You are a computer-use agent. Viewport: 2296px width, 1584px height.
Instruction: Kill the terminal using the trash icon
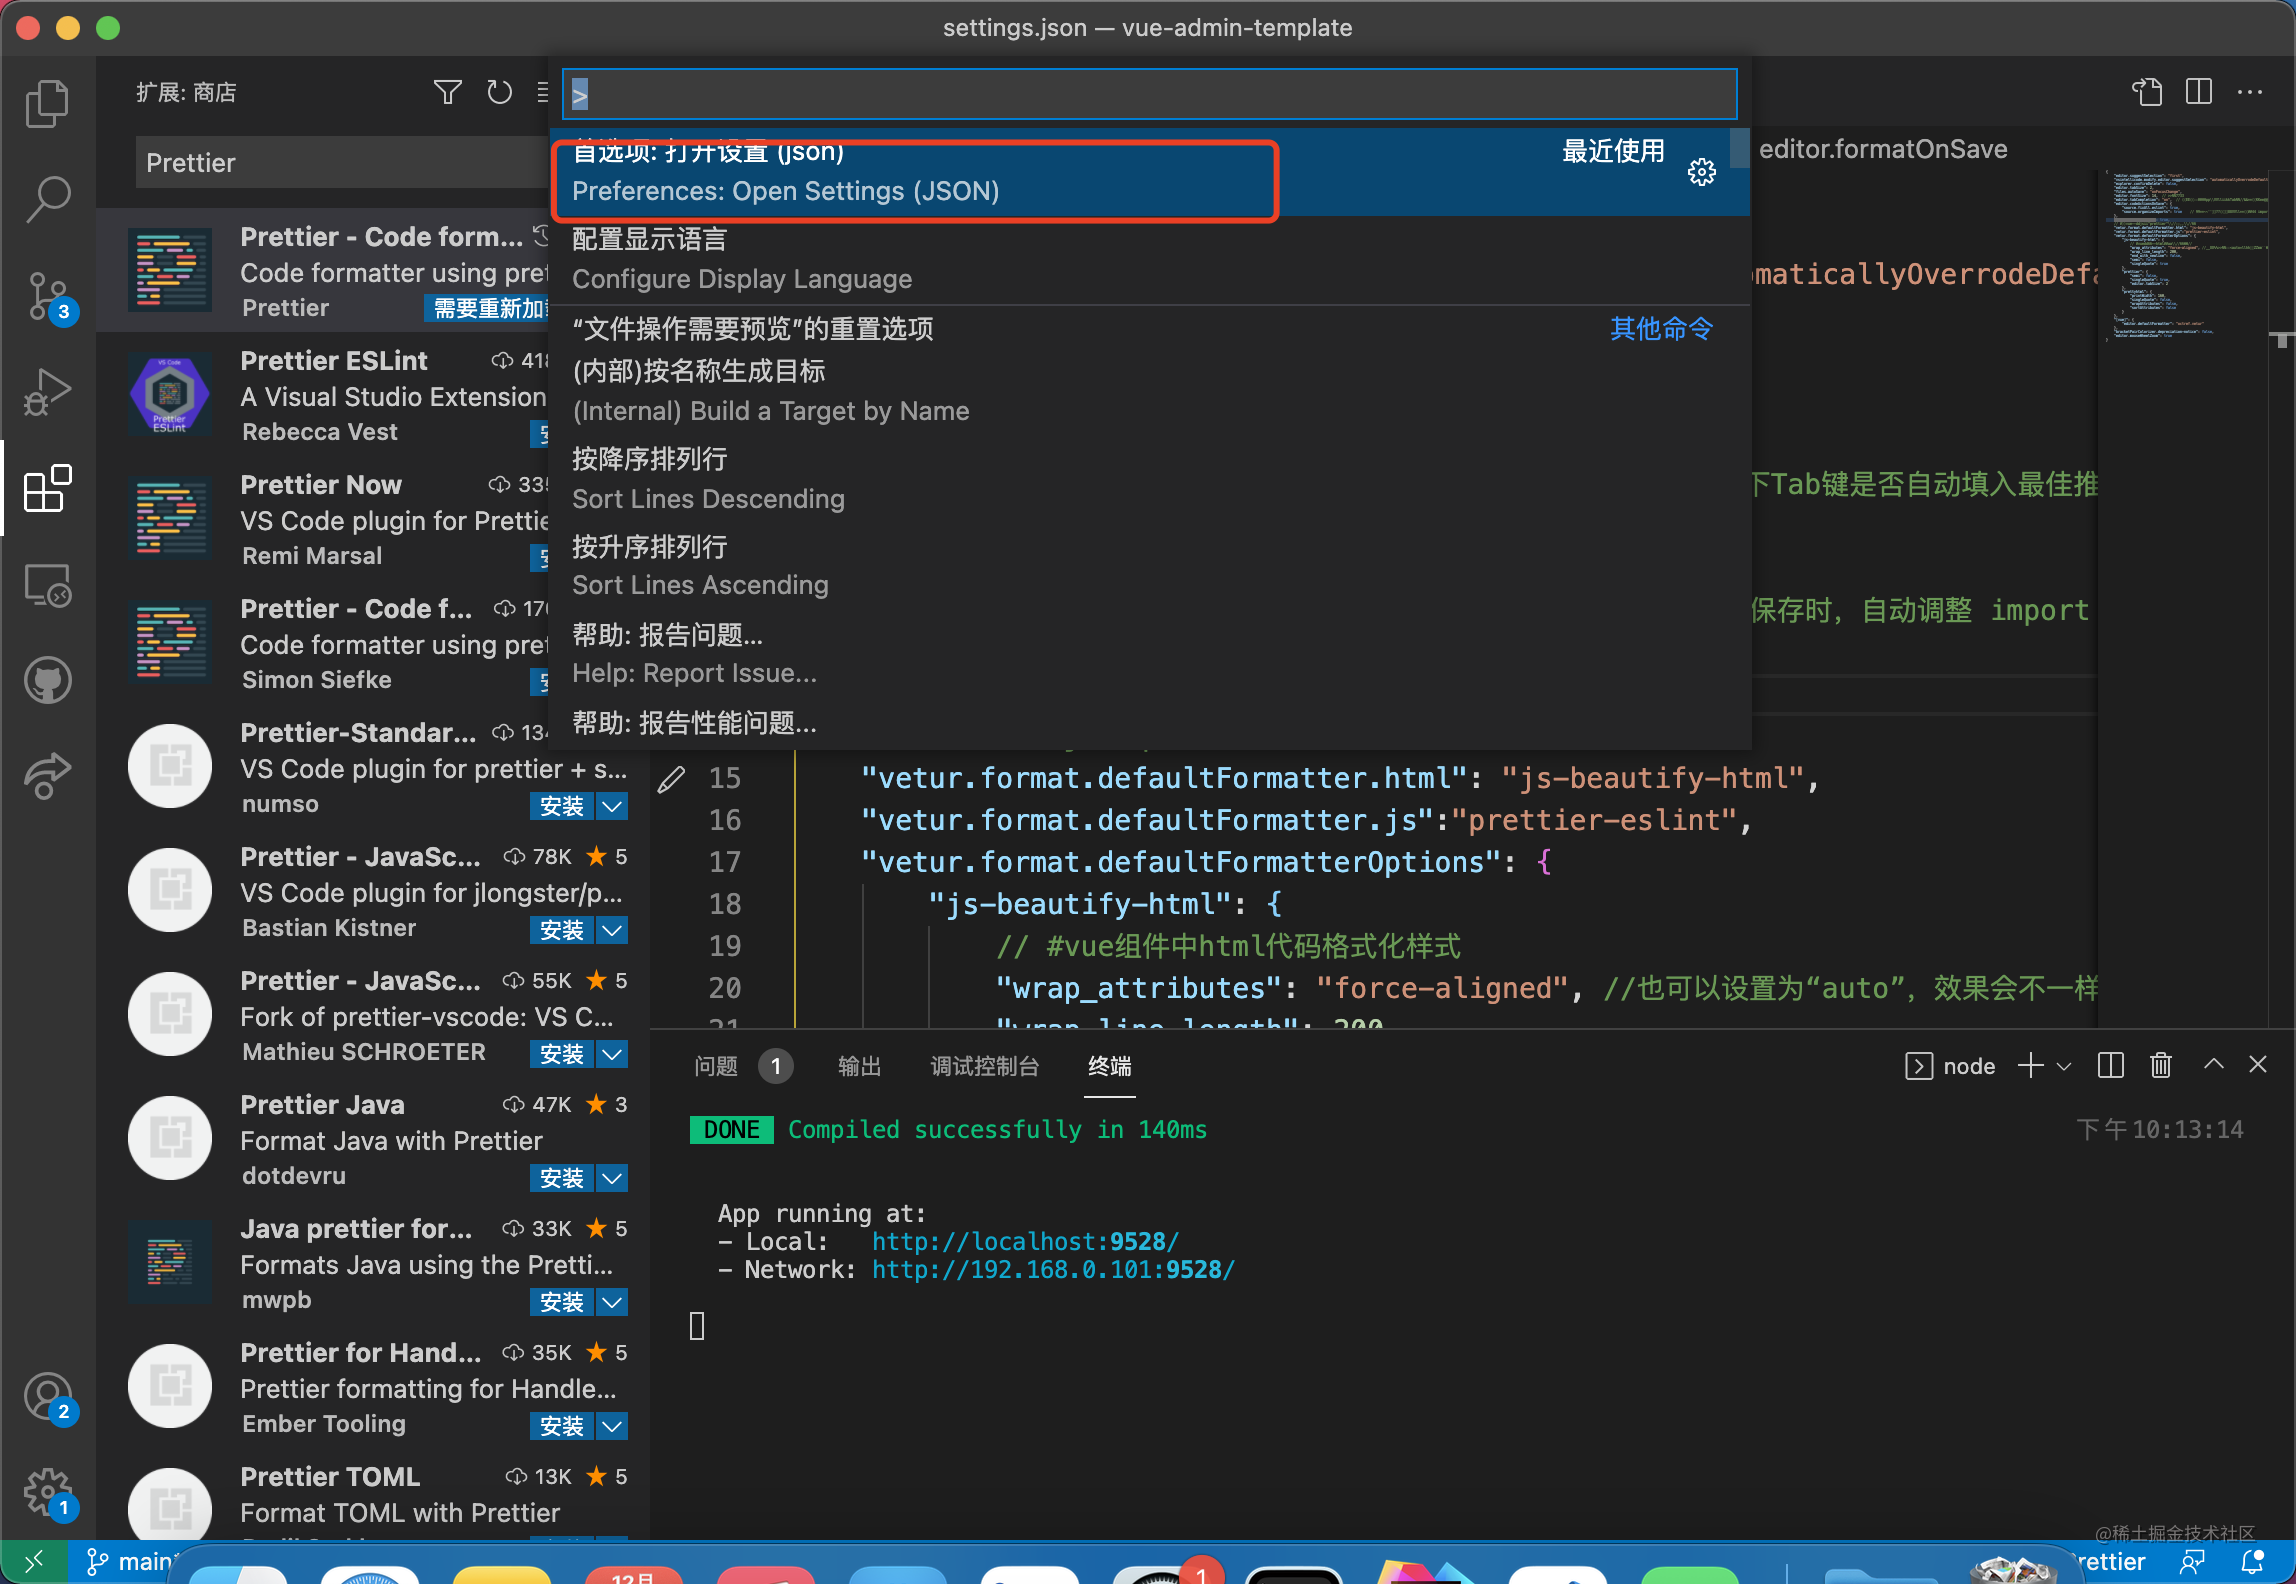coord(2160,1065)
